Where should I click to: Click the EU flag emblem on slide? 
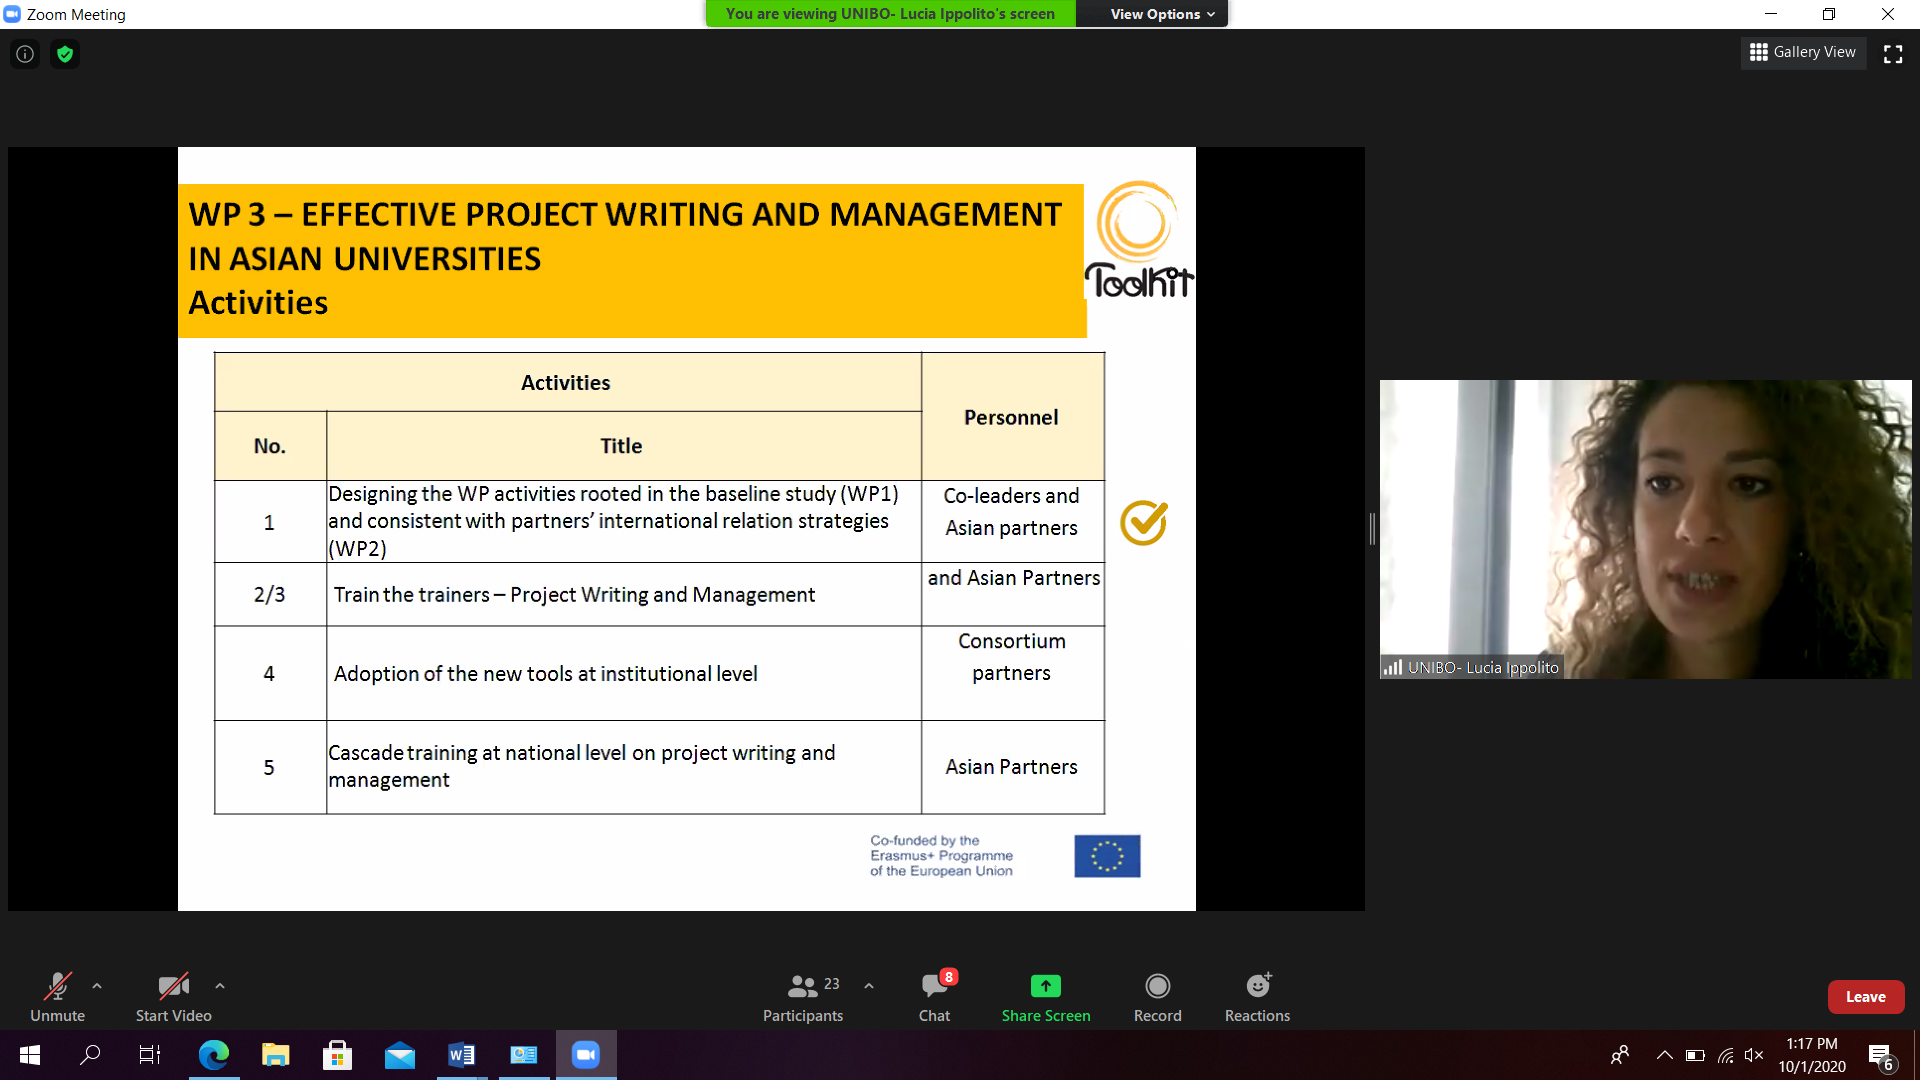click(1107, 856)
